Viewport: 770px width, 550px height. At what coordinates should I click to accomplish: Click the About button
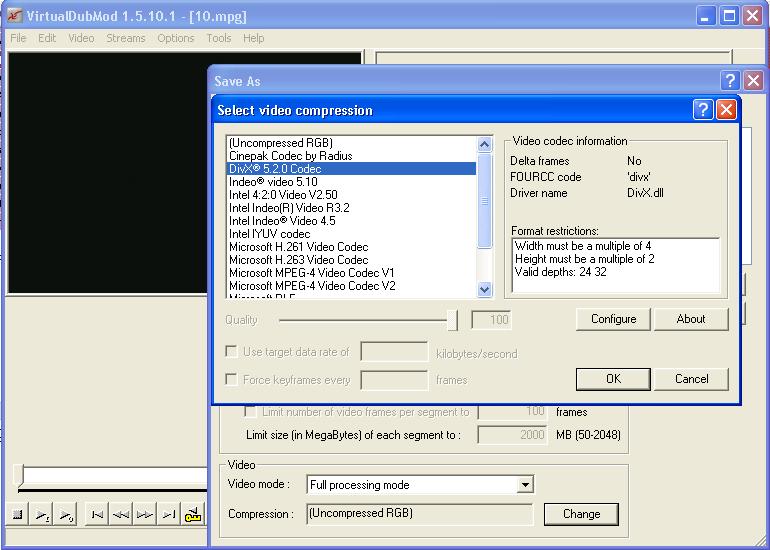click(691, 319)
